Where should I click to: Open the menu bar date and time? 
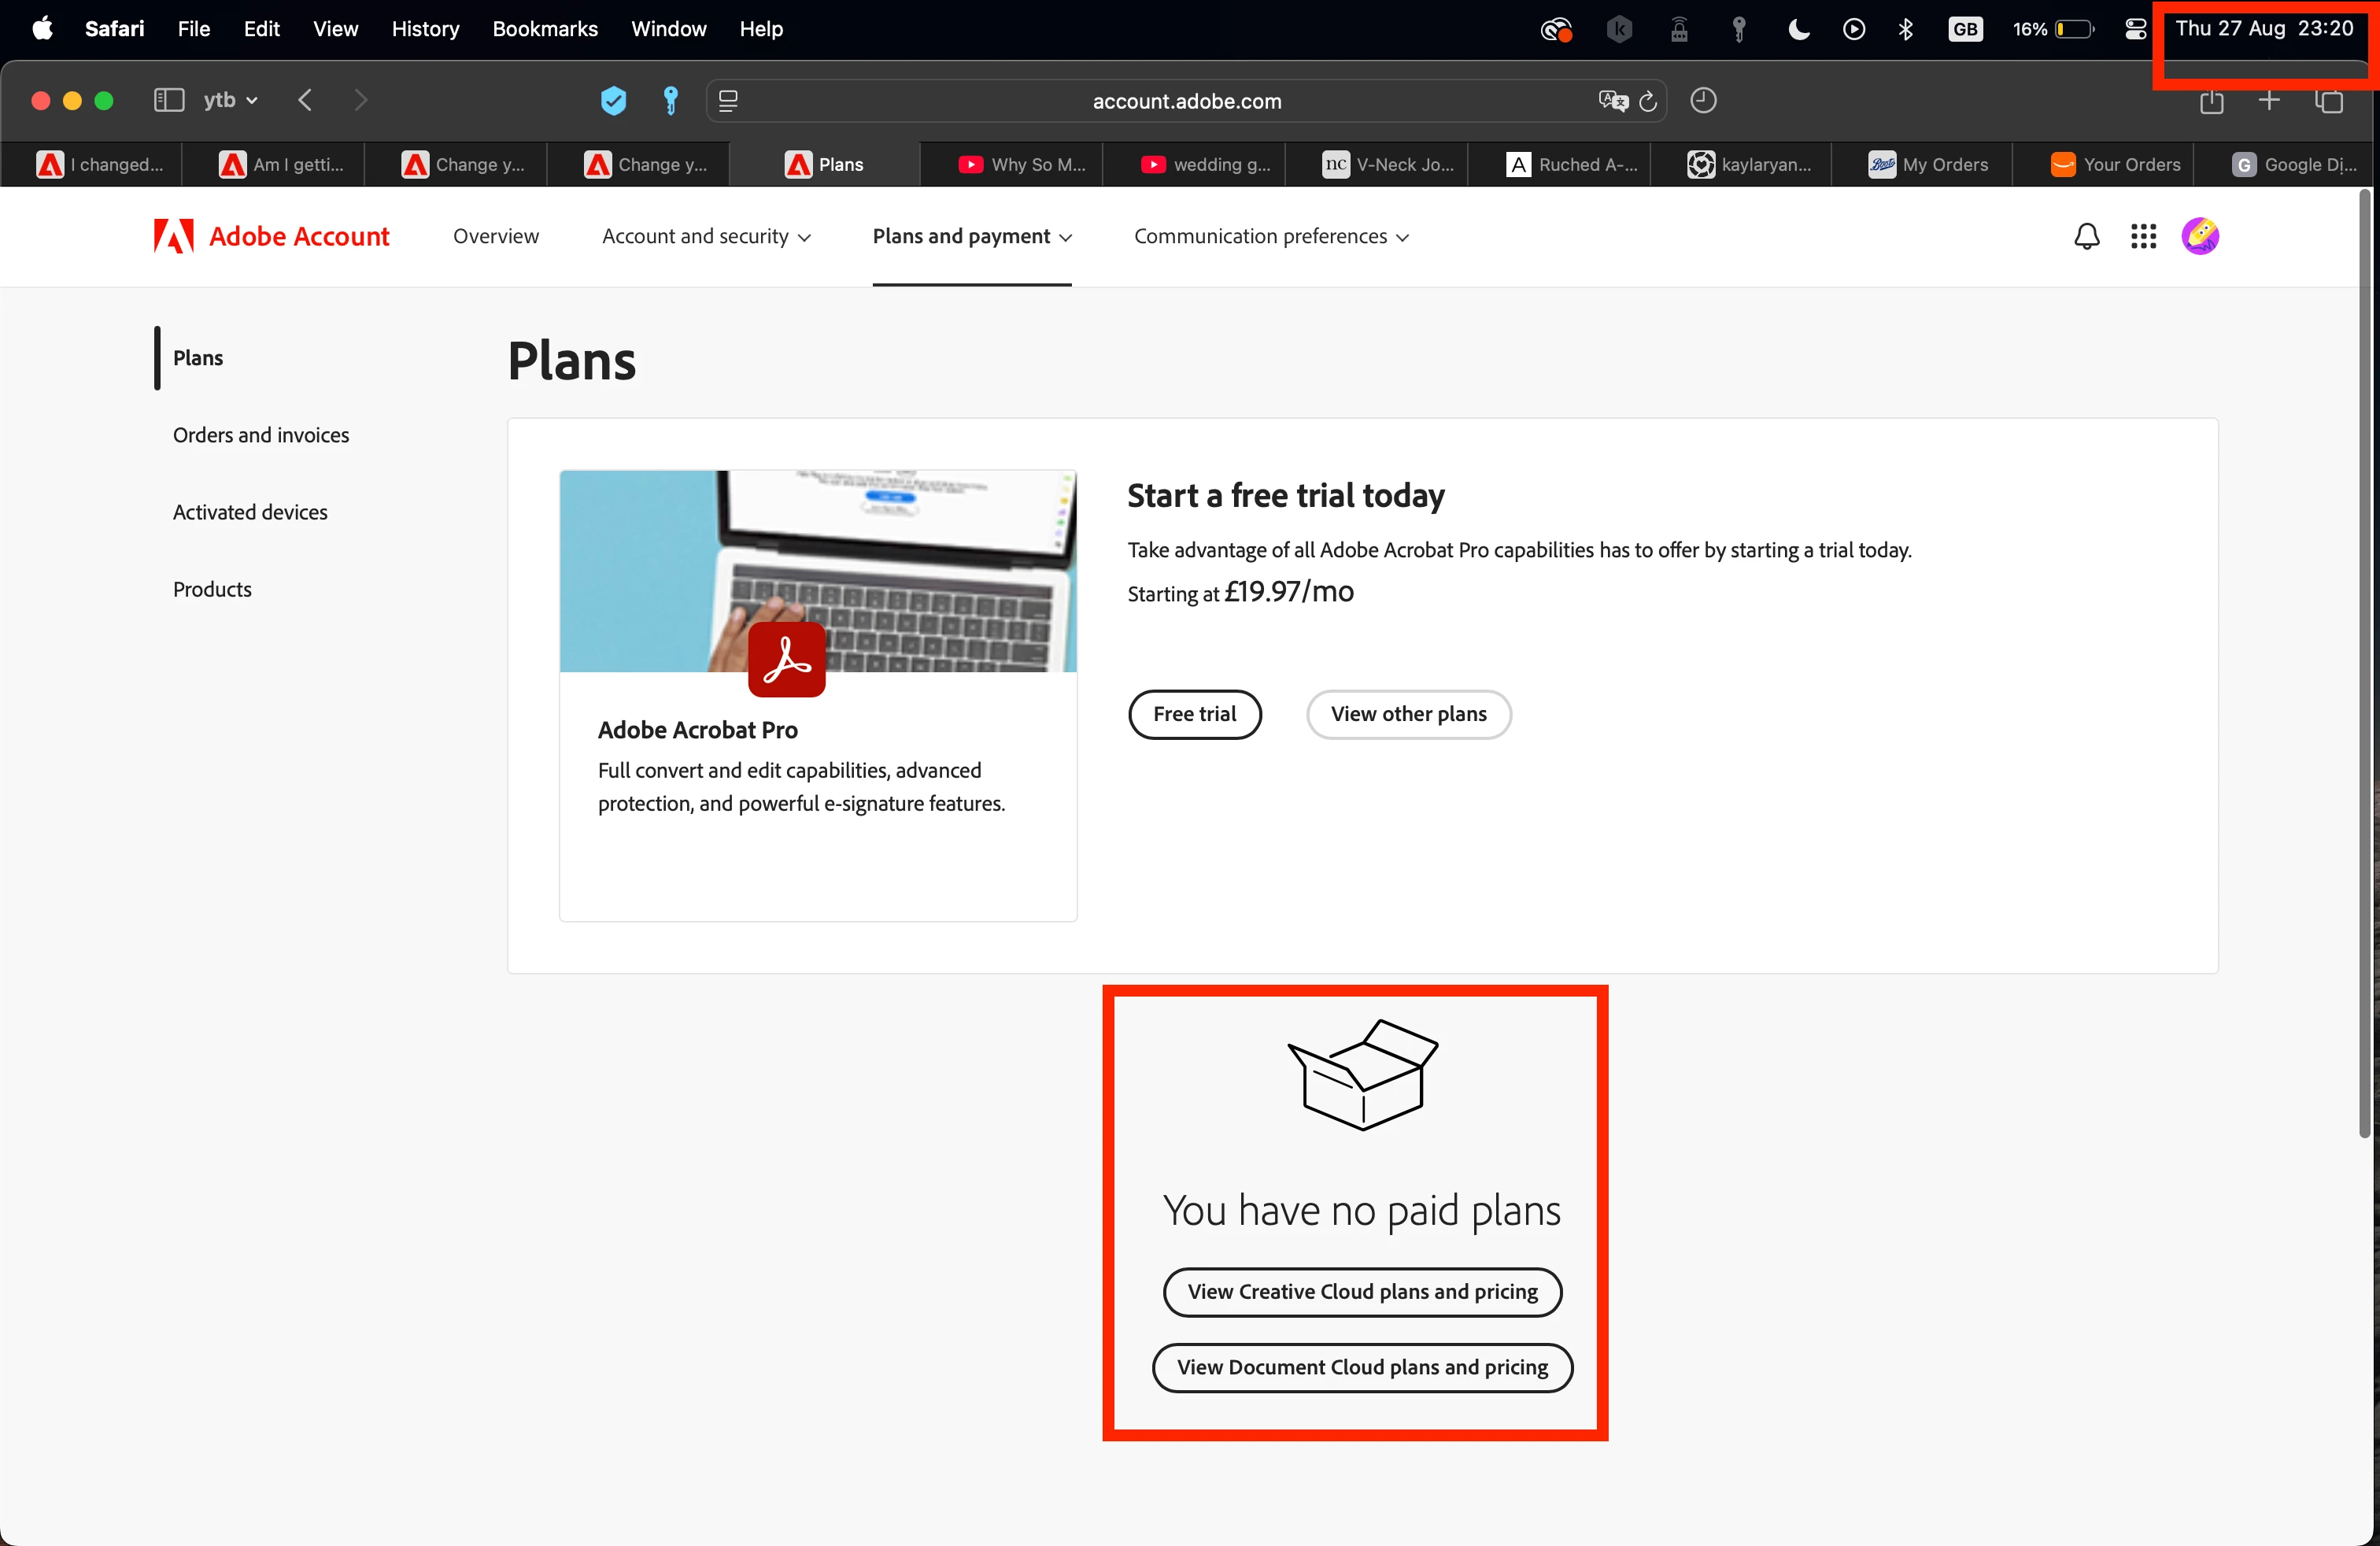2264,29
